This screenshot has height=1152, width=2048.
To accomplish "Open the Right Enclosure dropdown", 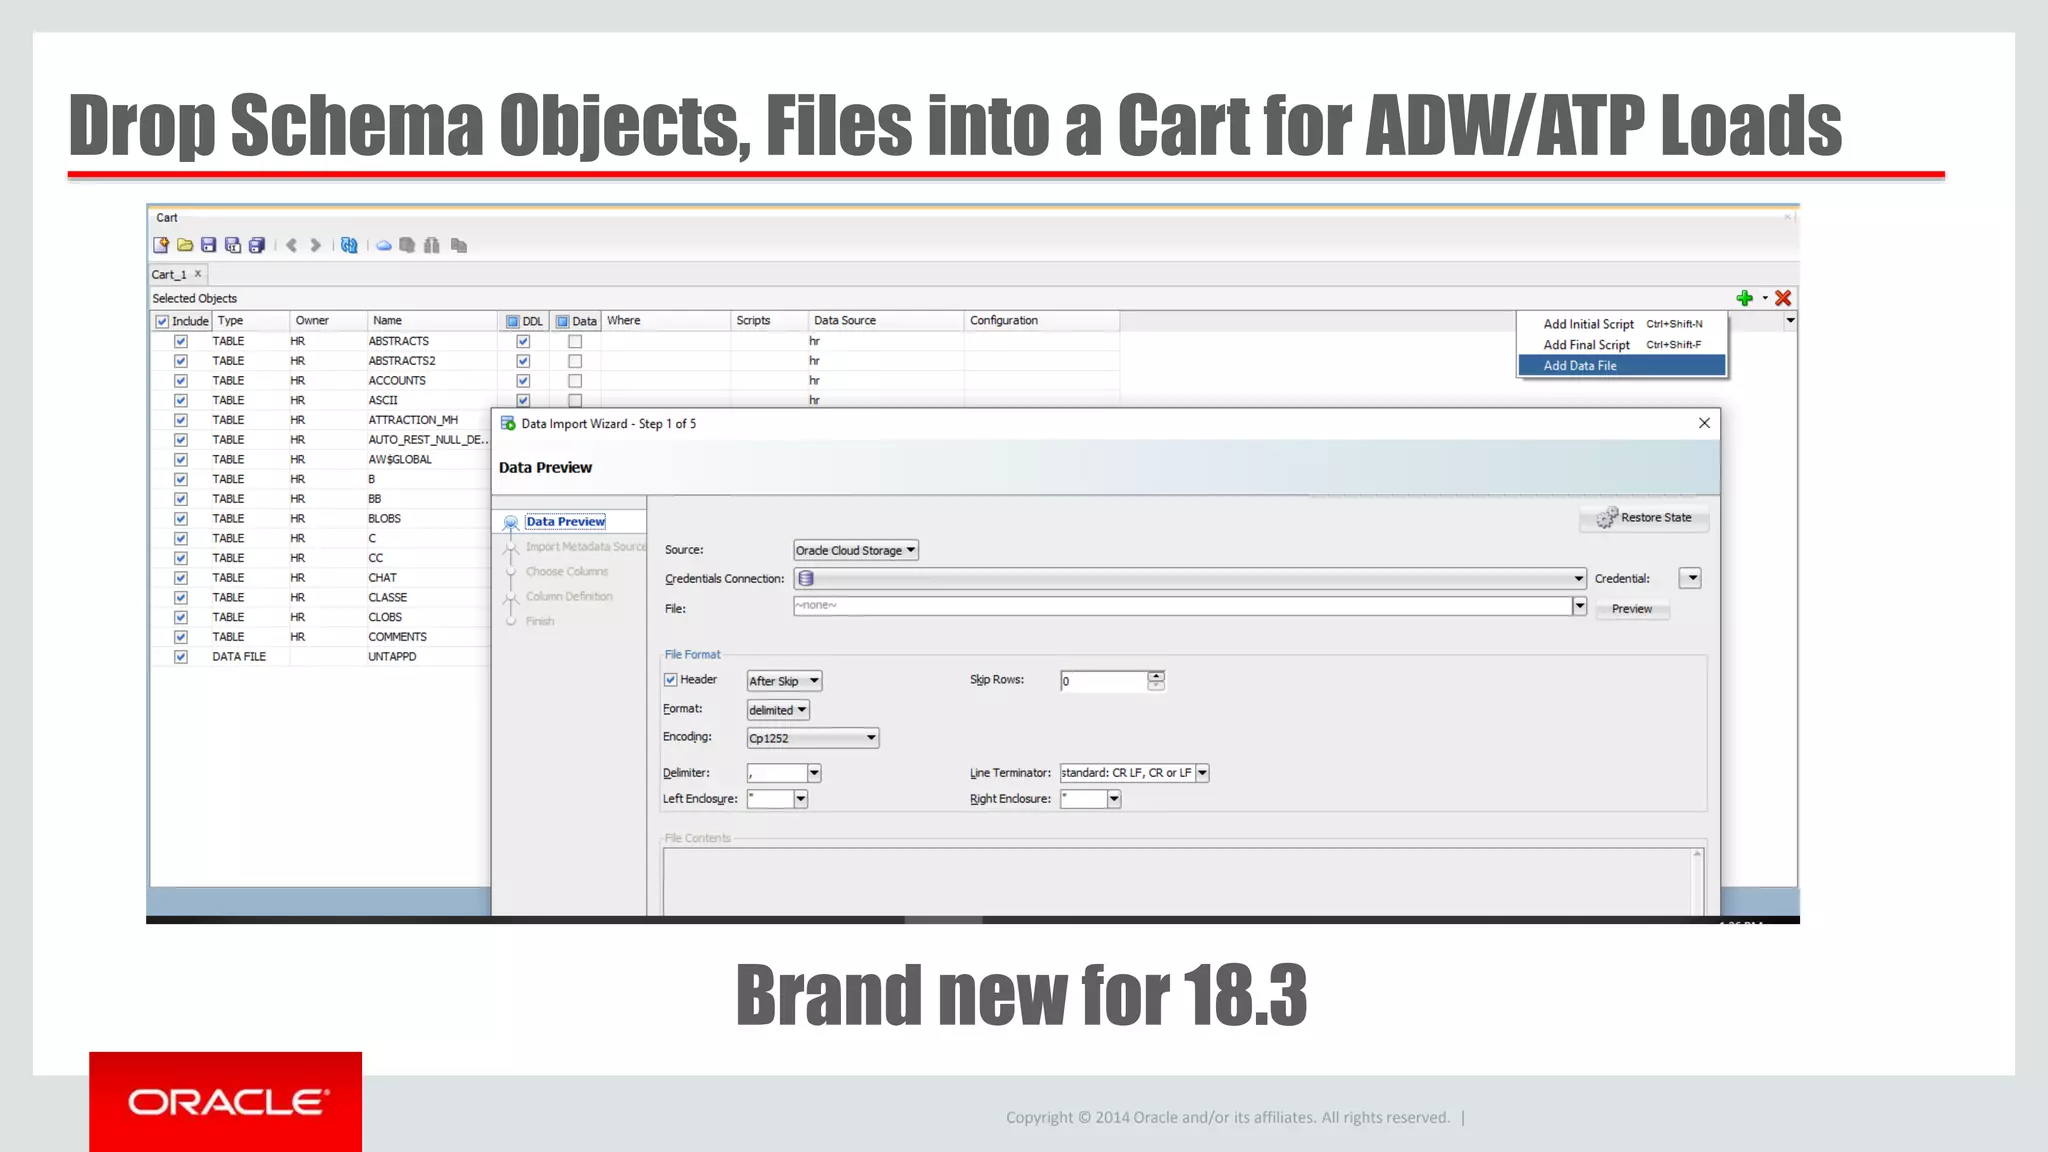I will tap(1114, 799).
